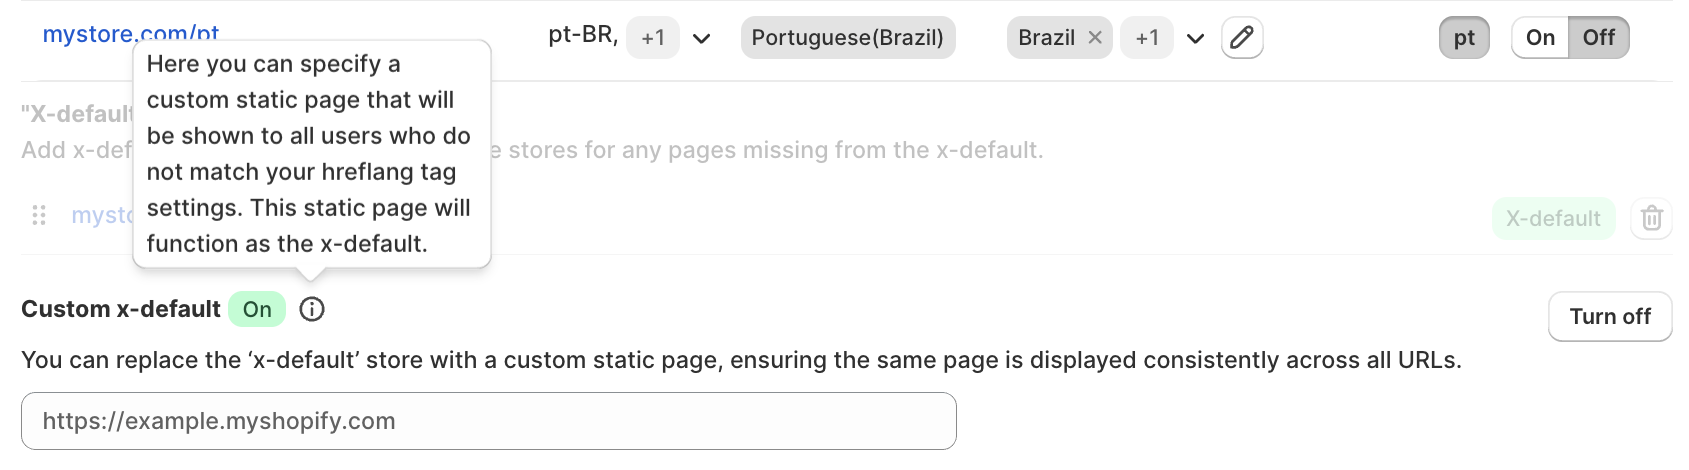Expand the pt-BR language dropdown arrow

(702, 39)
